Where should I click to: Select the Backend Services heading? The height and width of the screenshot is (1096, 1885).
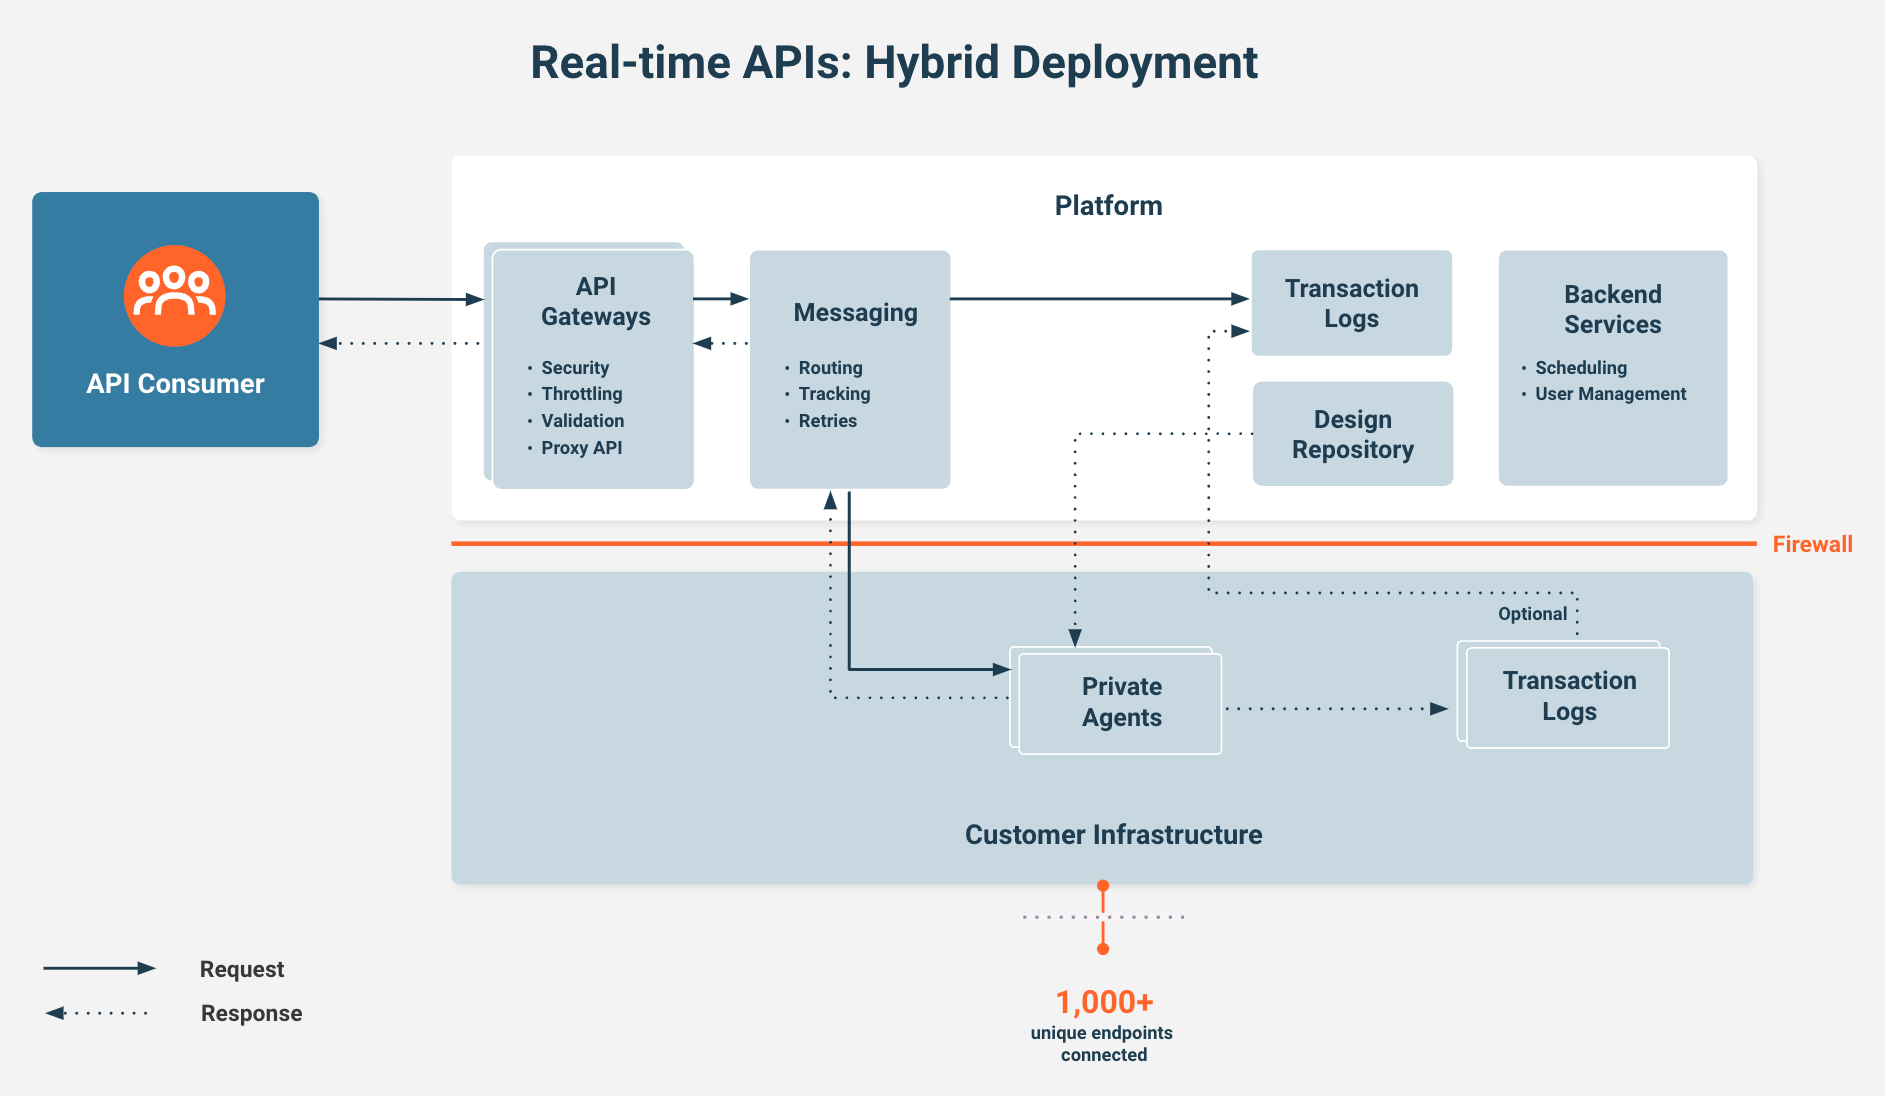(x=1612, y=309)
